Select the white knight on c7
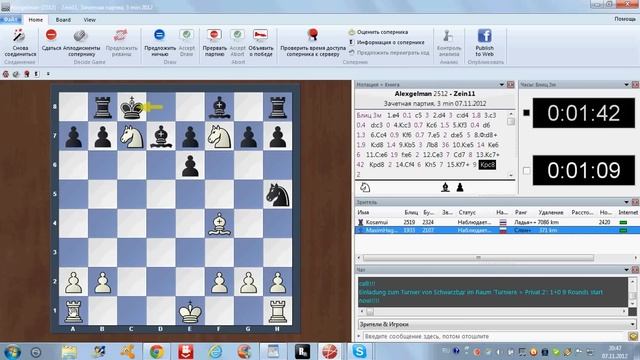 click(x=131, y=136)
